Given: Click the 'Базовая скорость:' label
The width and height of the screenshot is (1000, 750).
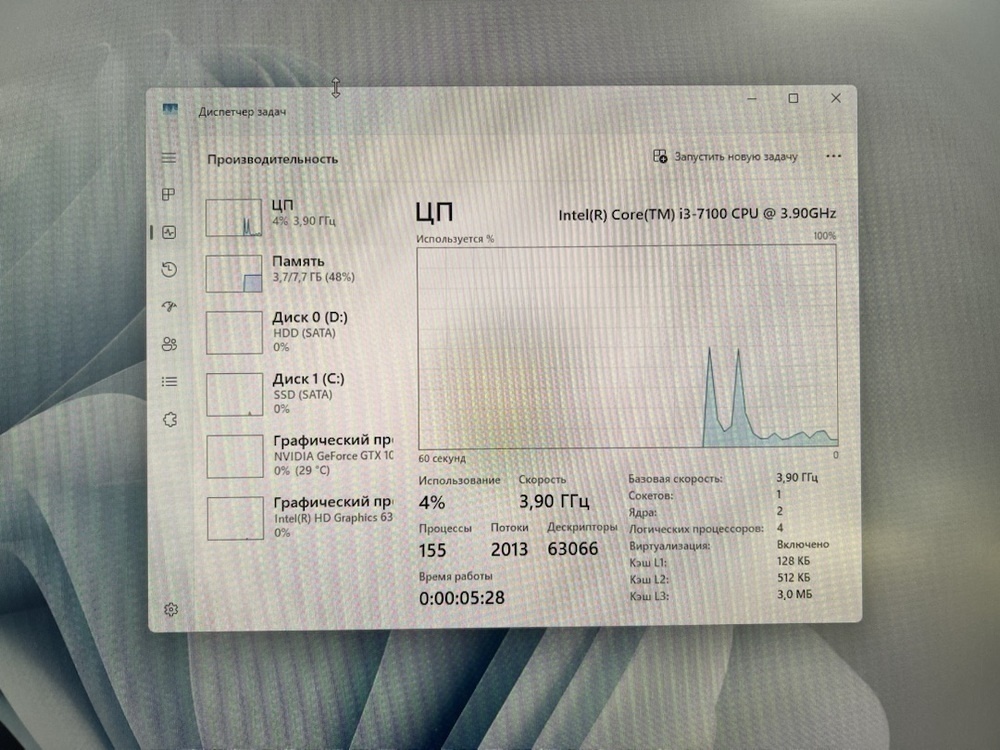Looking at the screenshot, I should (675, 478).
